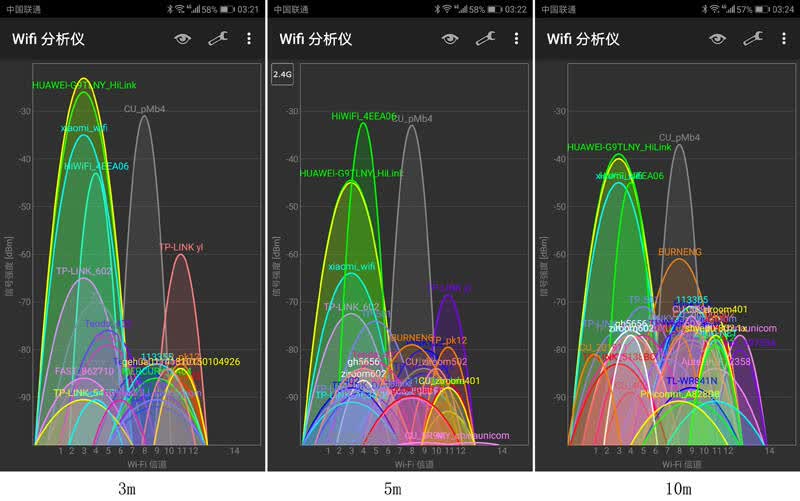Tap Bluetooth icon in 5m status bar

tap(437, 9)
